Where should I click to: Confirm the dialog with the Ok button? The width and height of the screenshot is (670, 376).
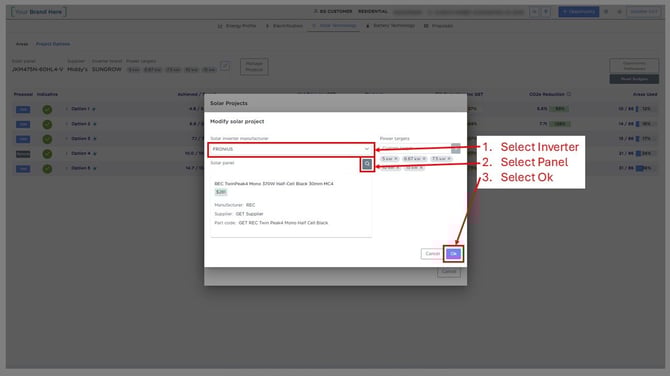click(453, 254)
